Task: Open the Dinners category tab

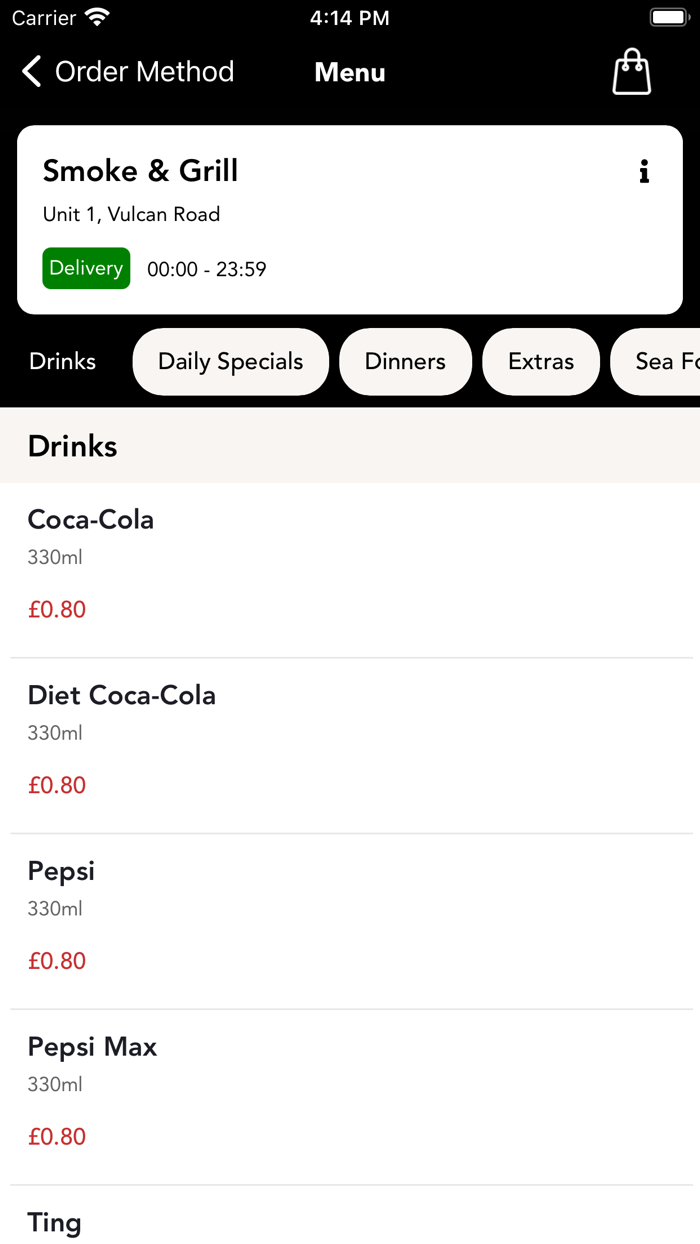Action: (x=405, y=361)
